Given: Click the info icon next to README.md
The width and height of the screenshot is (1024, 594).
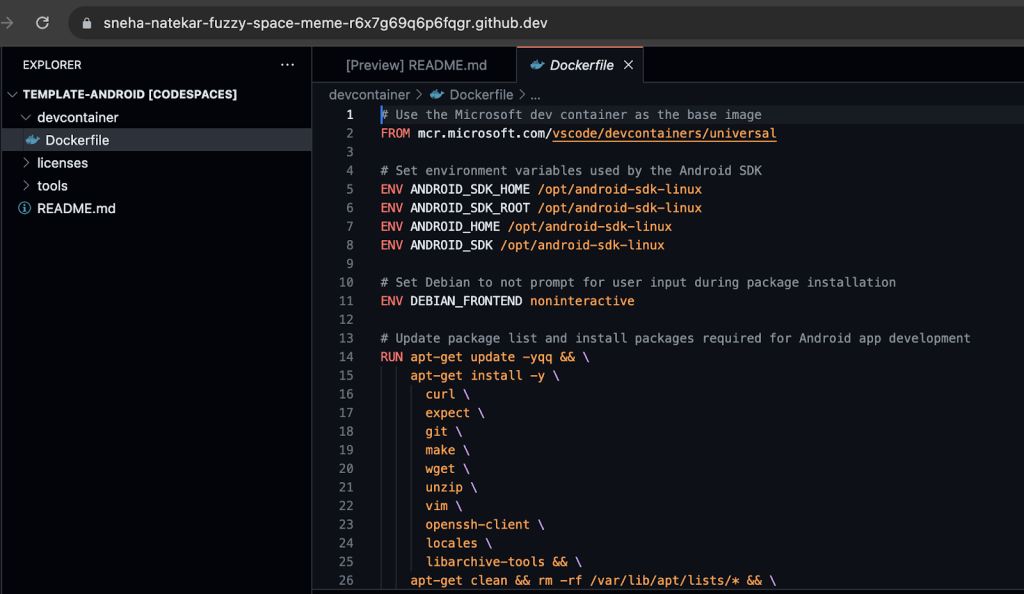Looking at the screenshot, I should [25, 209].
